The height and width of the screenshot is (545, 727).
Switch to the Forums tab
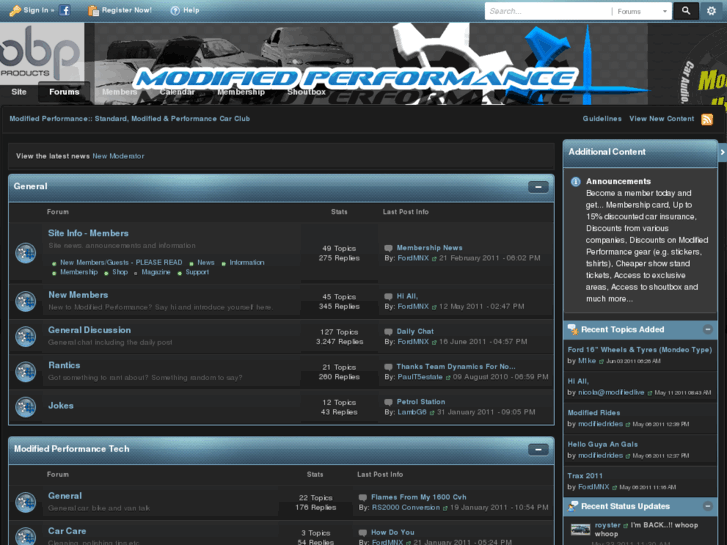[x=64, y=92]
